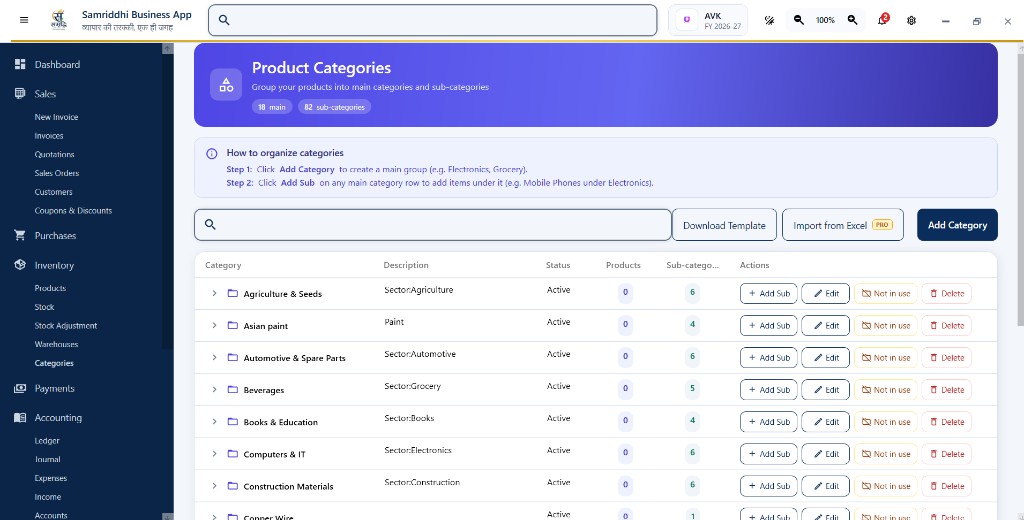This screenshot has width=1024, height=520.
Task: Click the Product Categories header icon
Action: [x=226, y=85]
